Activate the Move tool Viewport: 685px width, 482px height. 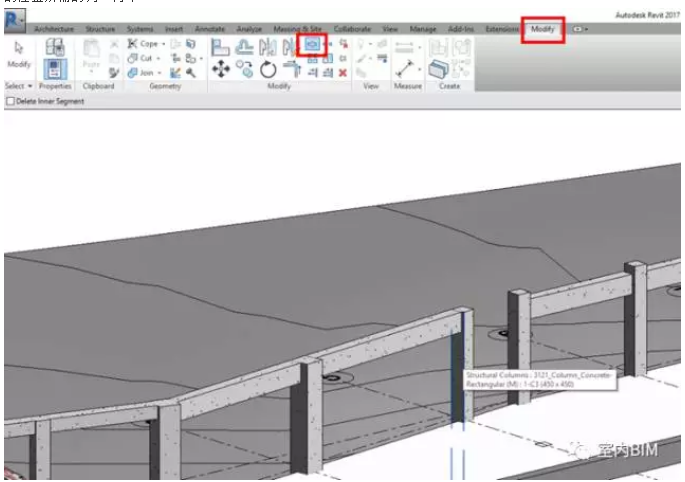coord(220,69)
